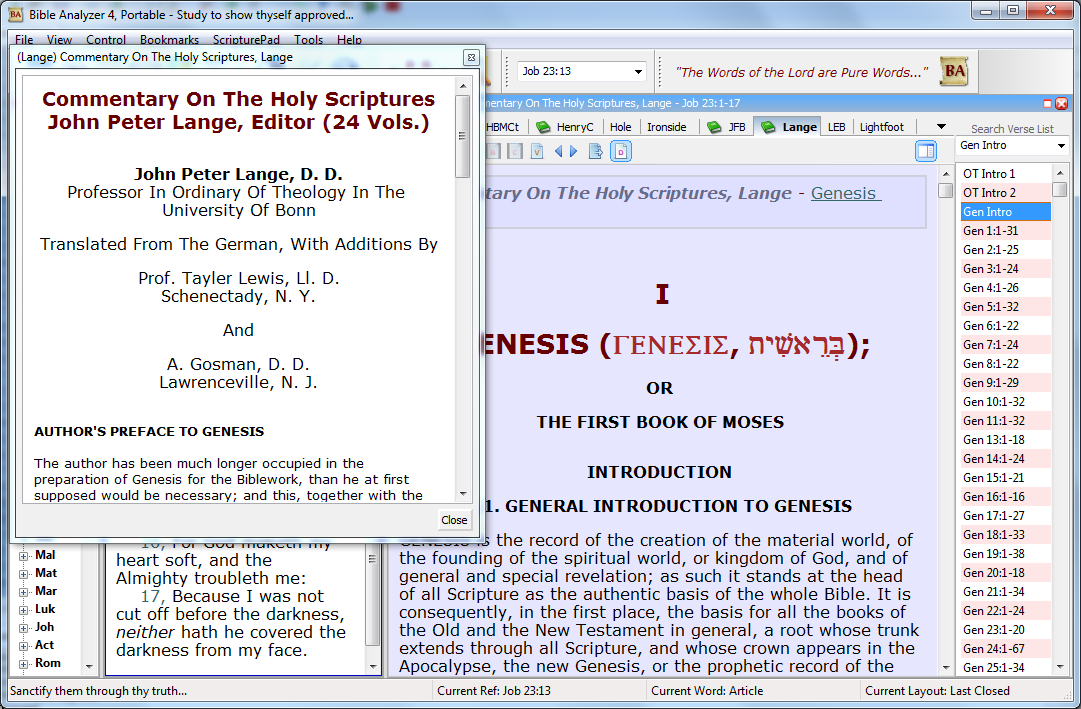This screenshot has height=709, width=1081.
Task: Go to next commentary entry arrow
Action: pyautogui.click(x=573, y=151)
